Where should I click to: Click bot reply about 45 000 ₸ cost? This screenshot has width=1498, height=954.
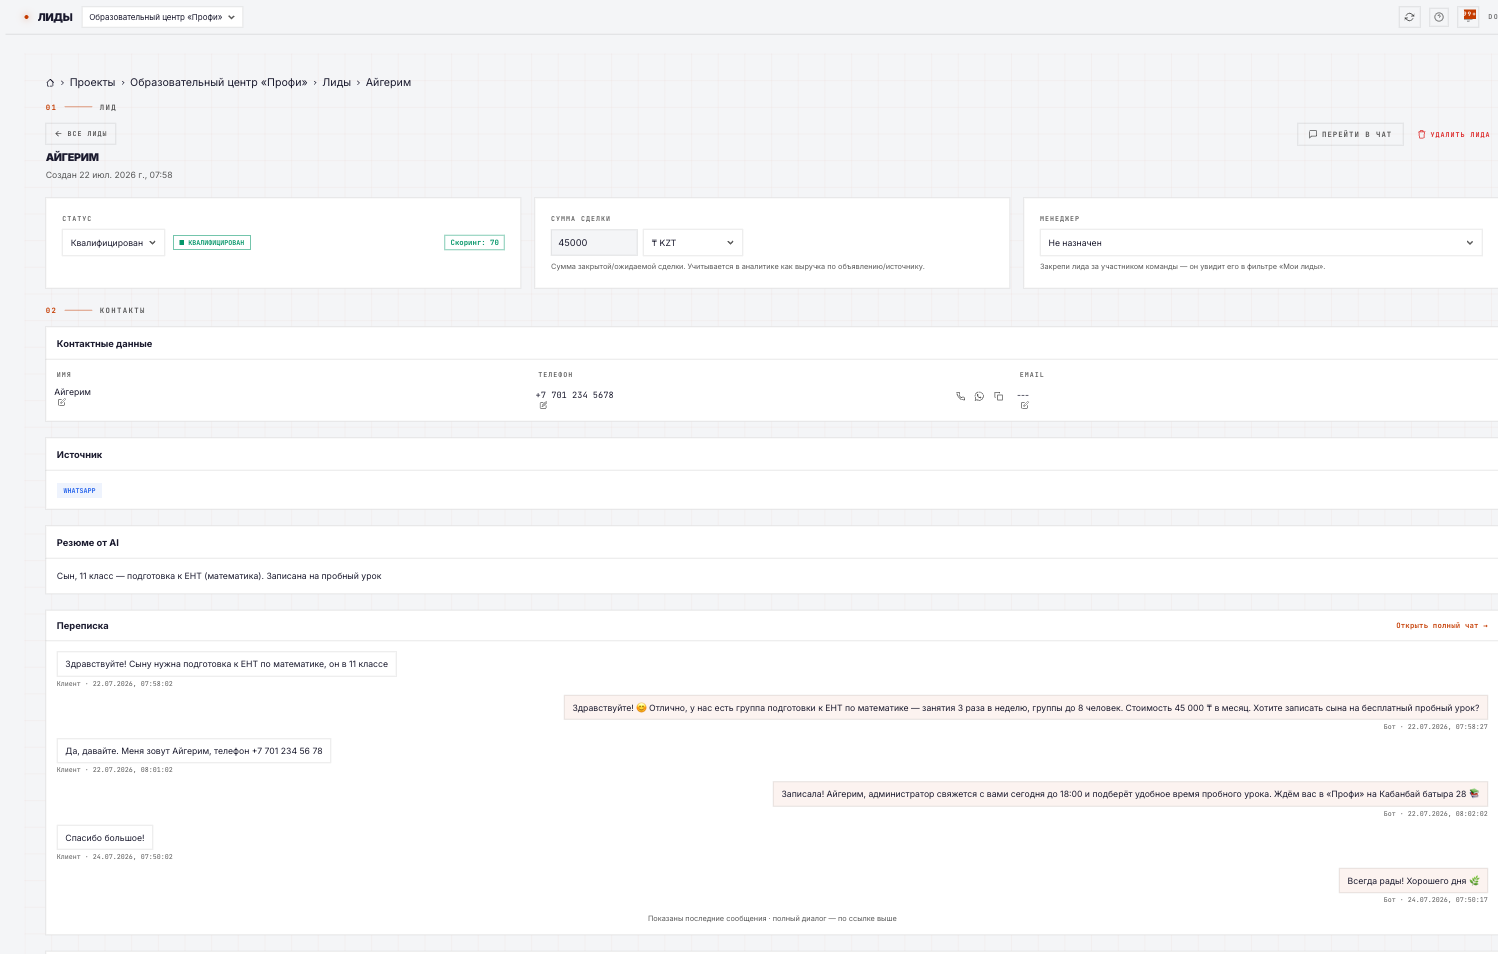tap(1026, 708)
